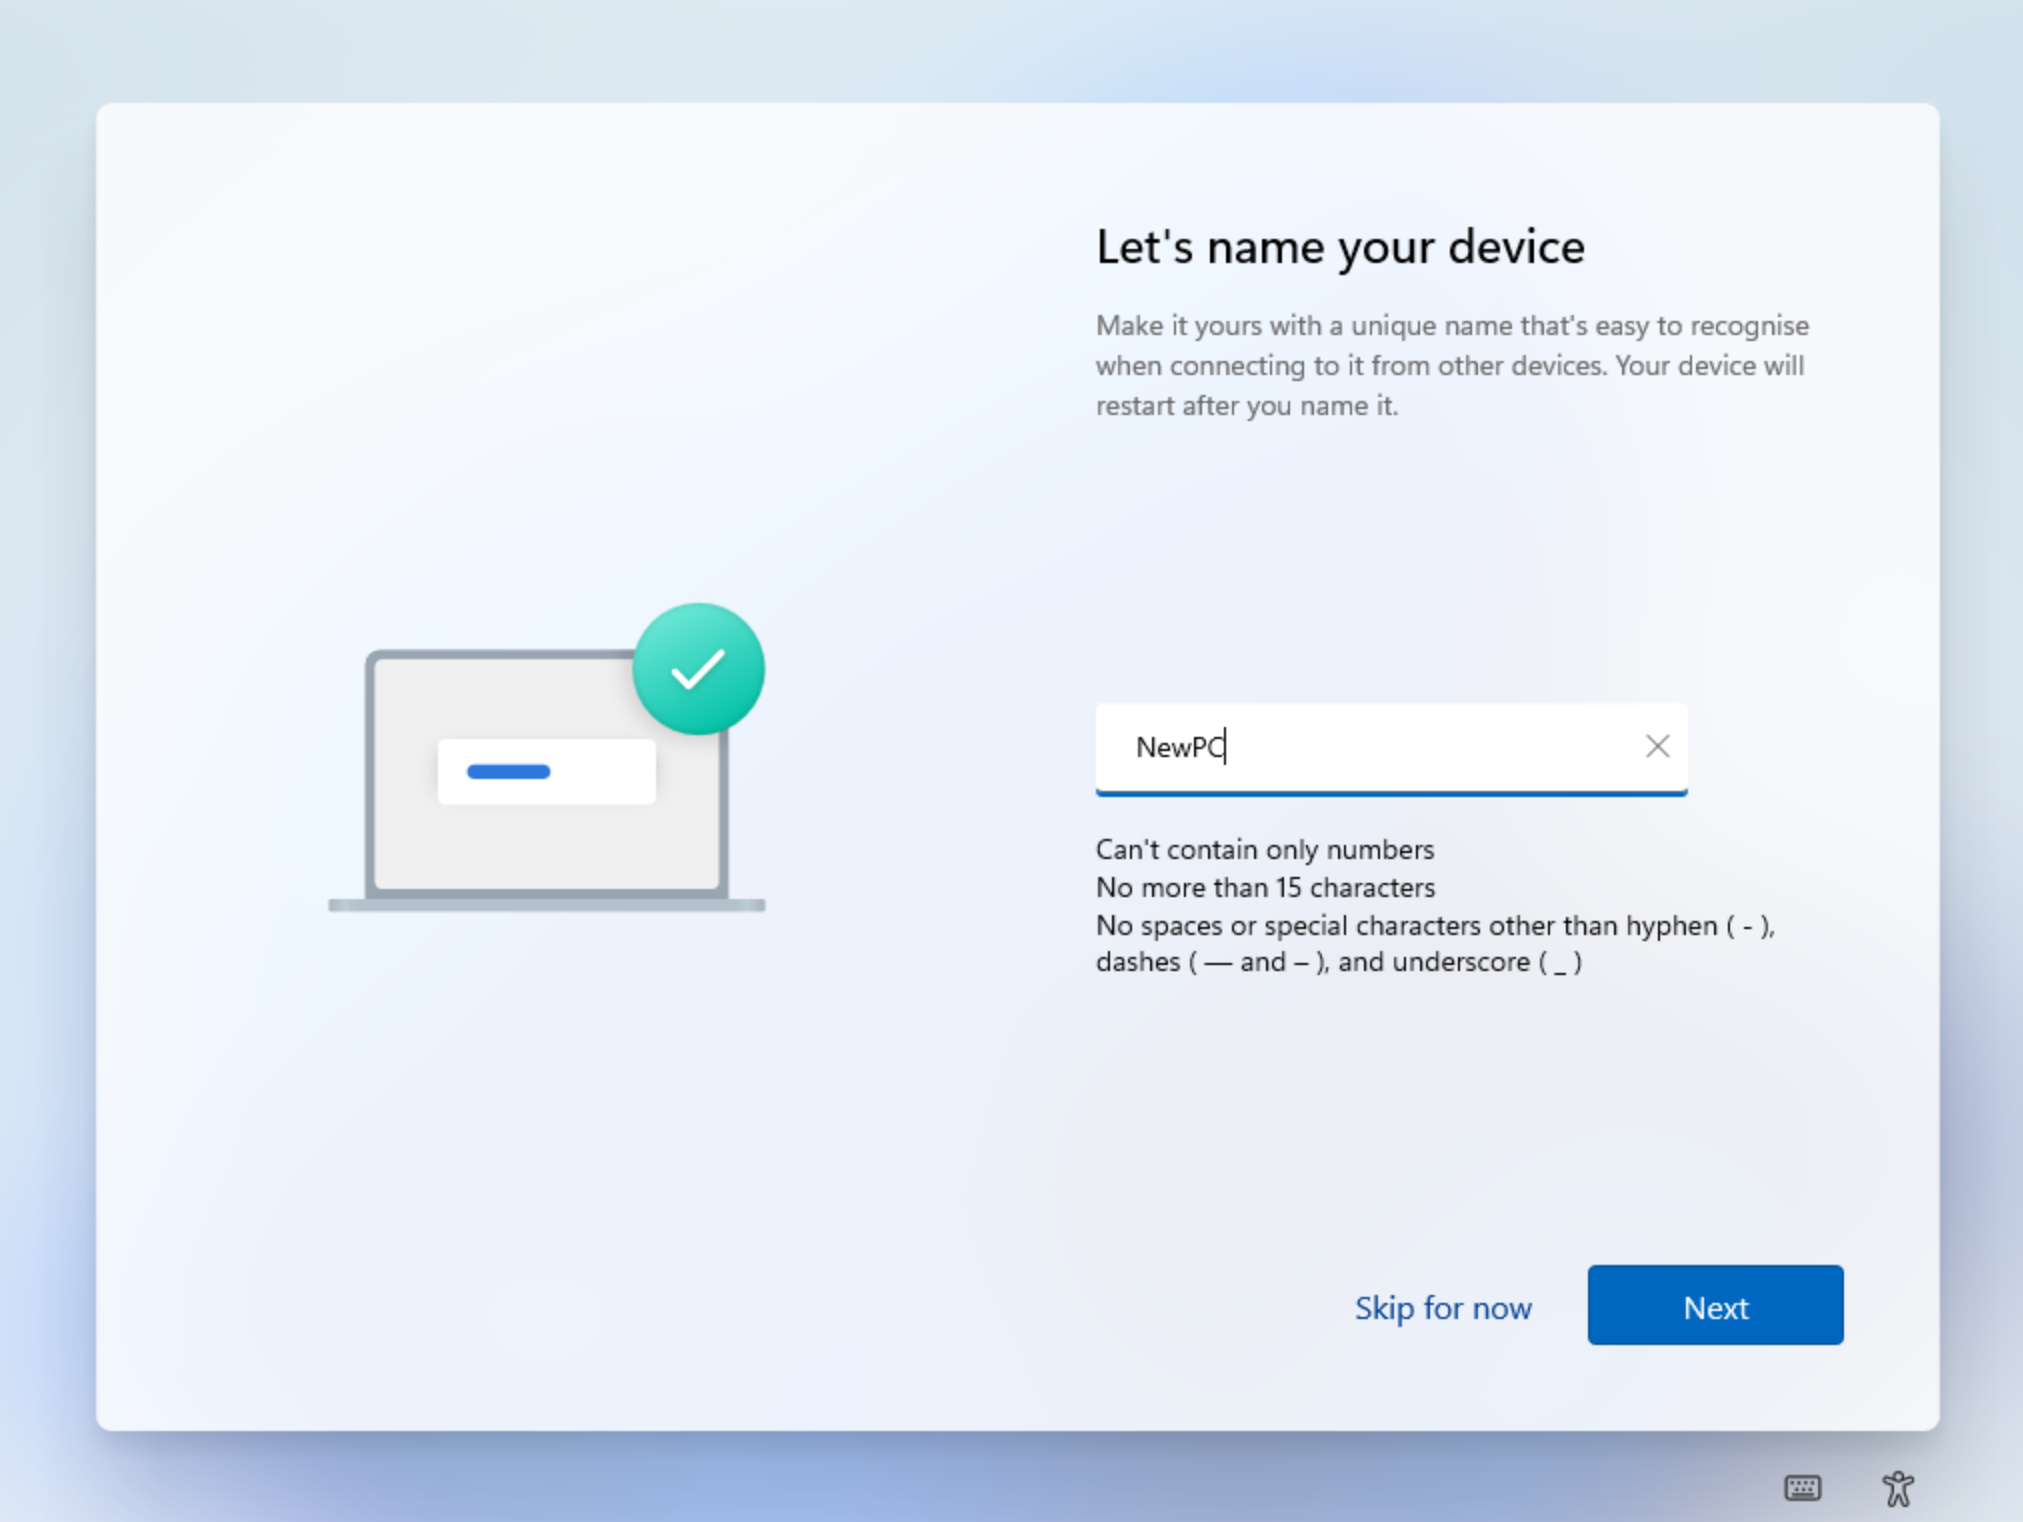Click the blue underline of name field
The height and width of the screenshot is (1522, 2023).
pos(1390,793)
